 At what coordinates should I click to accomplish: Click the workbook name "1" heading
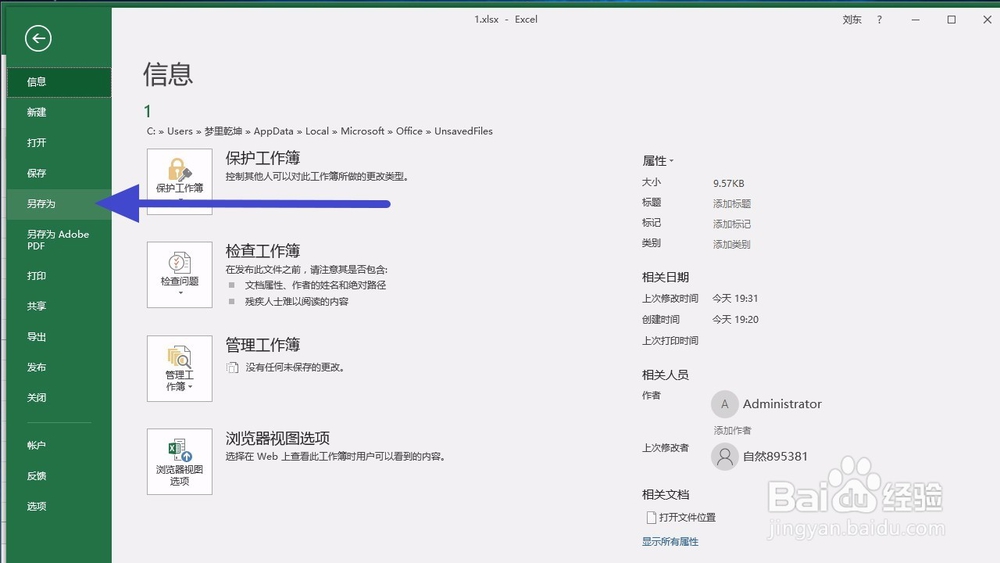pyautogui.click(x=147, y=112)
